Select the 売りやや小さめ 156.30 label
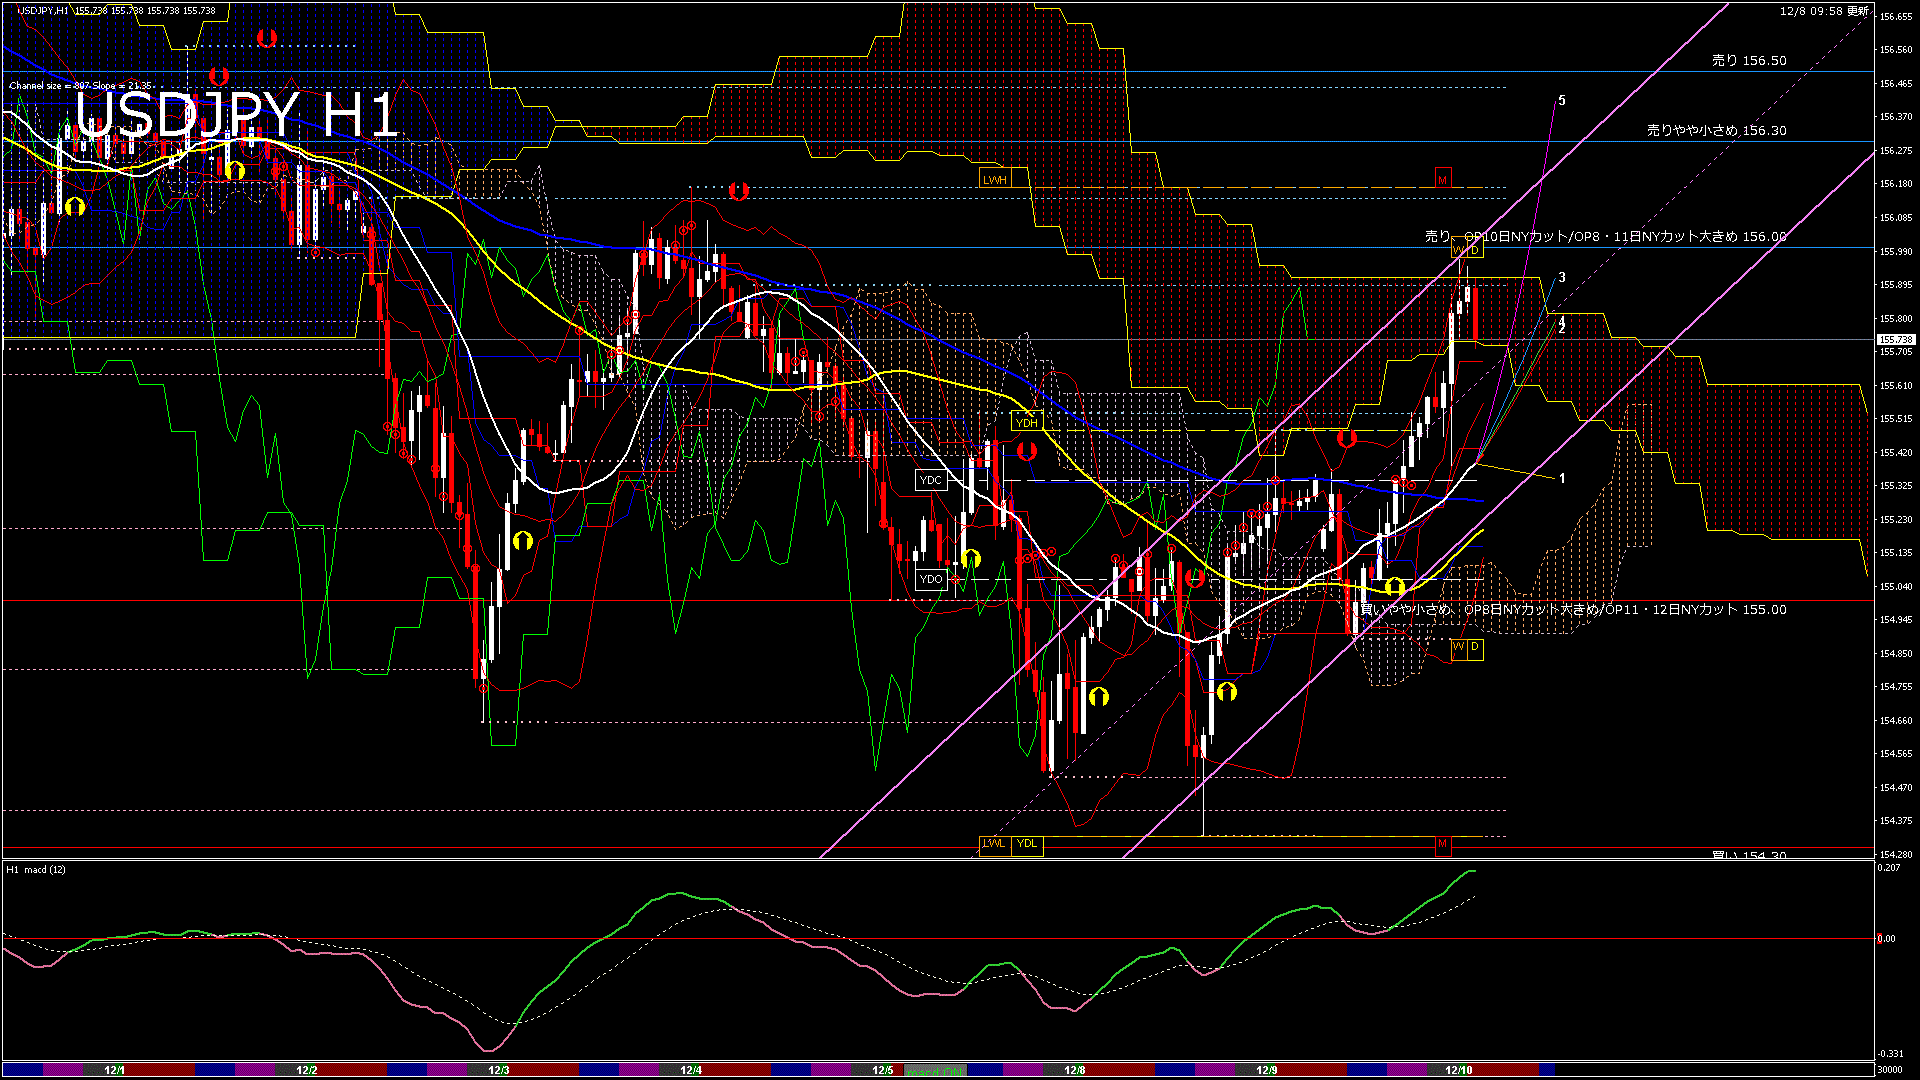Image resolution: width=1920 pixels, height=1080 pixels. click(x=1716, y=131)
